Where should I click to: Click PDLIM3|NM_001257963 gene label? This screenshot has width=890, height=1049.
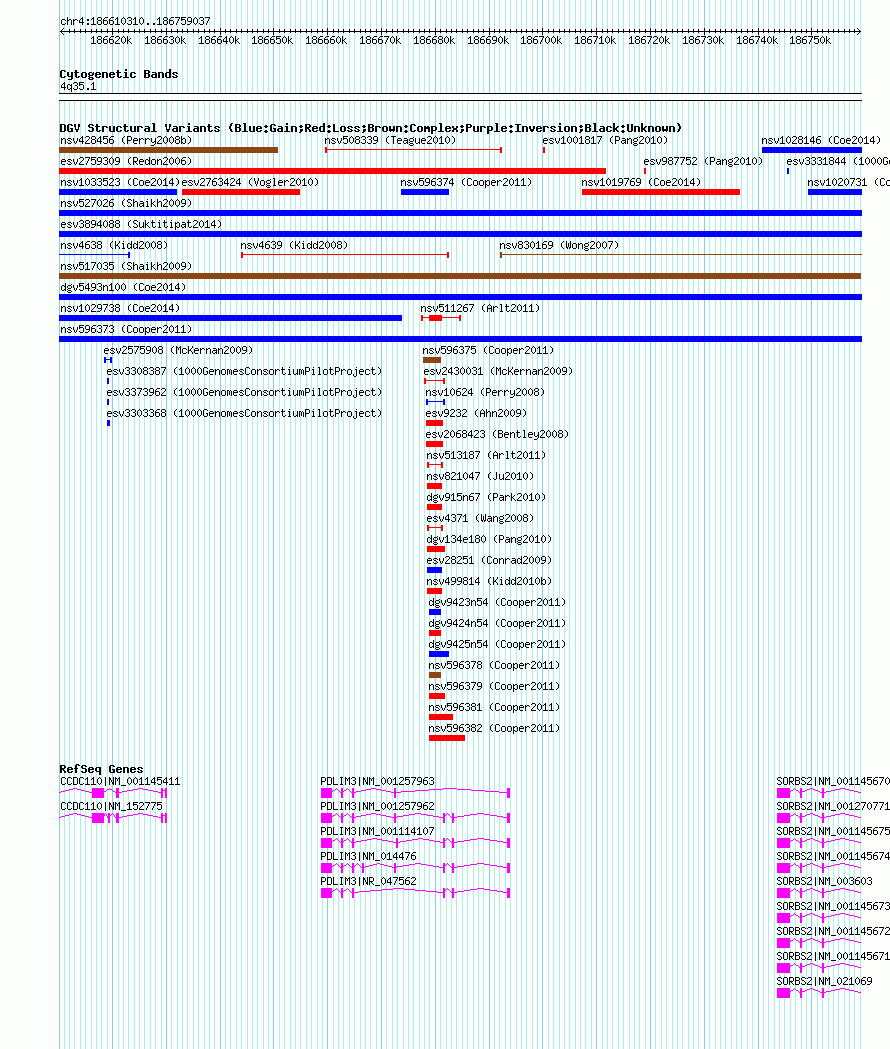377,781
